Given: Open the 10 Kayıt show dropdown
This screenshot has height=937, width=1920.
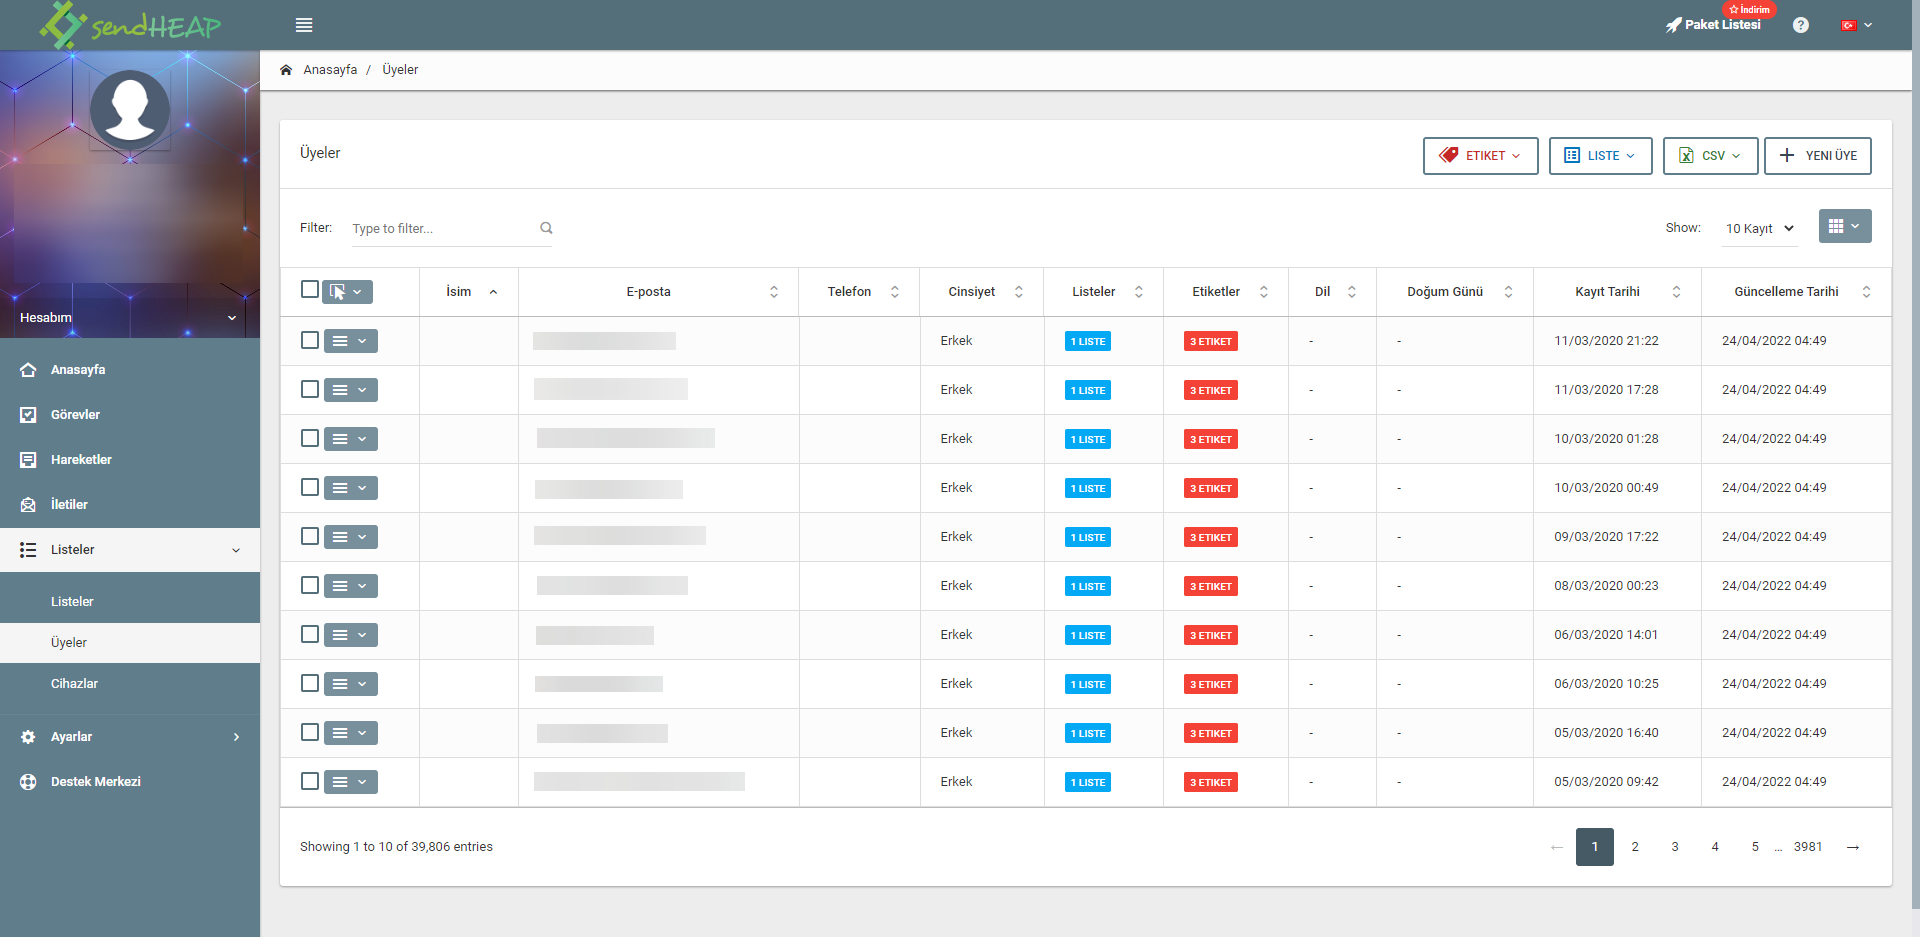Looking at the screenshot, I should [1760, 229].
